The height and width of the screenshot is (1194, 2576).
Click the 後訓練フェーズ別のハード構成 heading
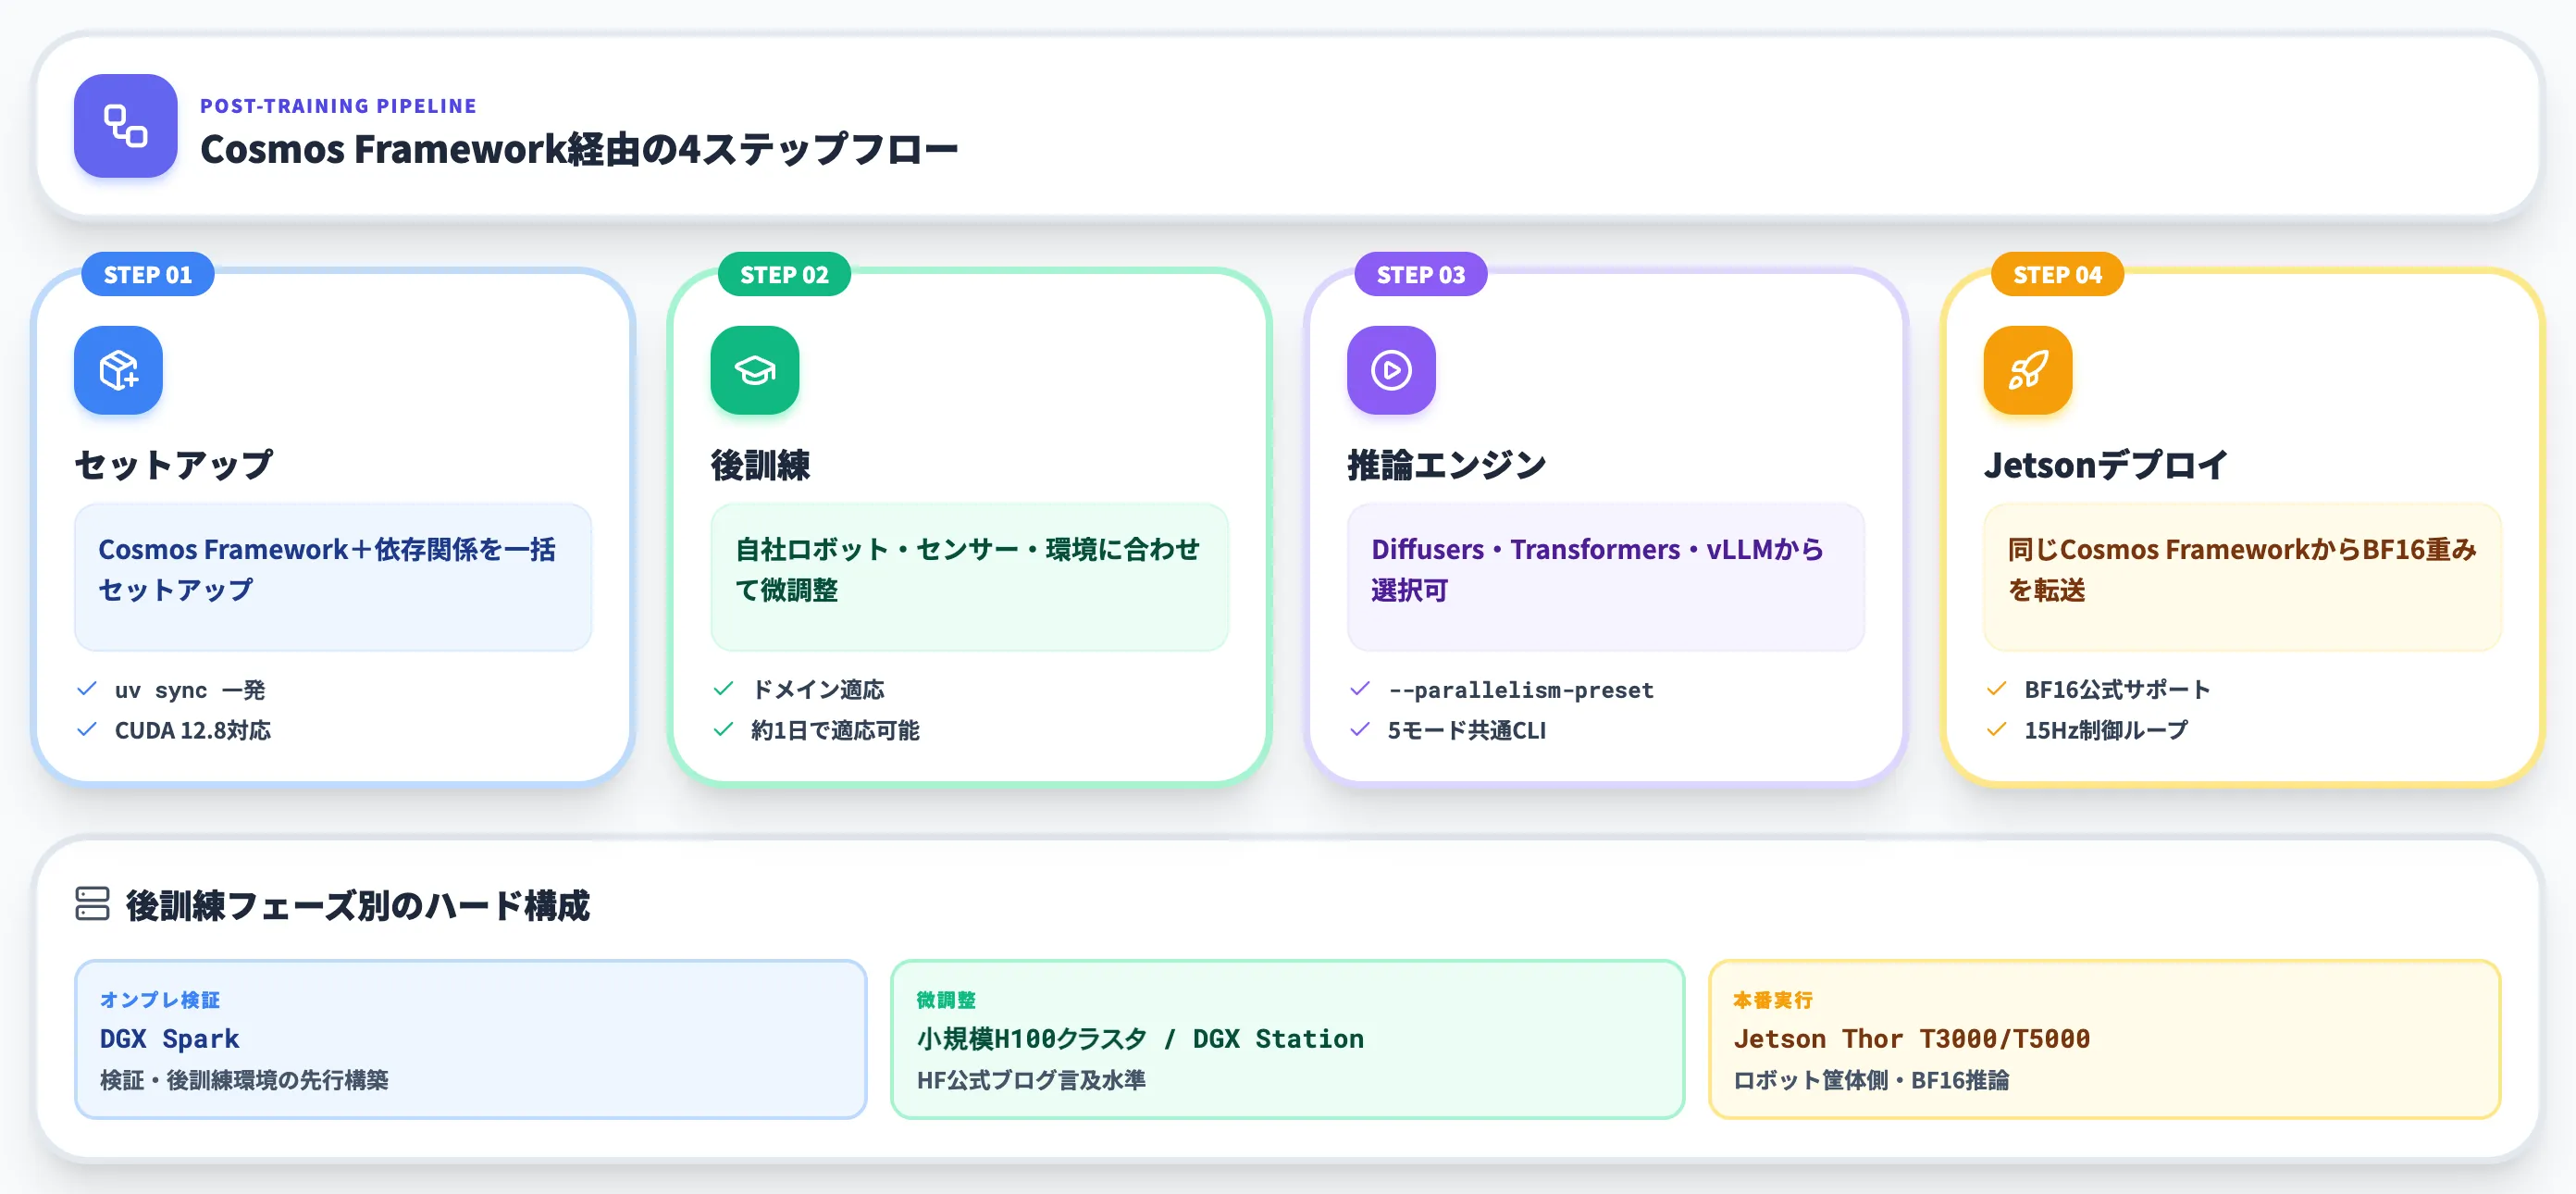[358, 906]
